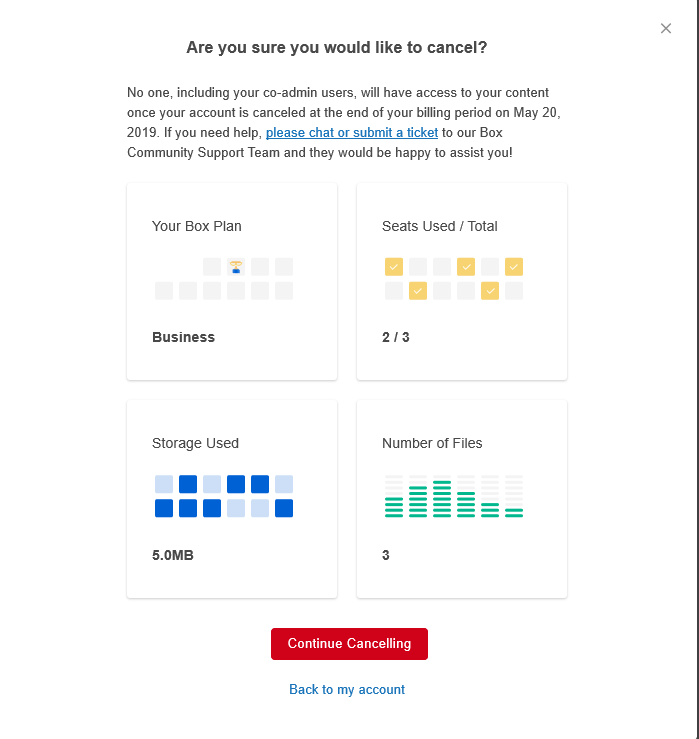This screenshot has width=699, height=739.
Task: Open the chat or submit a ticket link
Action: (352, 133)
